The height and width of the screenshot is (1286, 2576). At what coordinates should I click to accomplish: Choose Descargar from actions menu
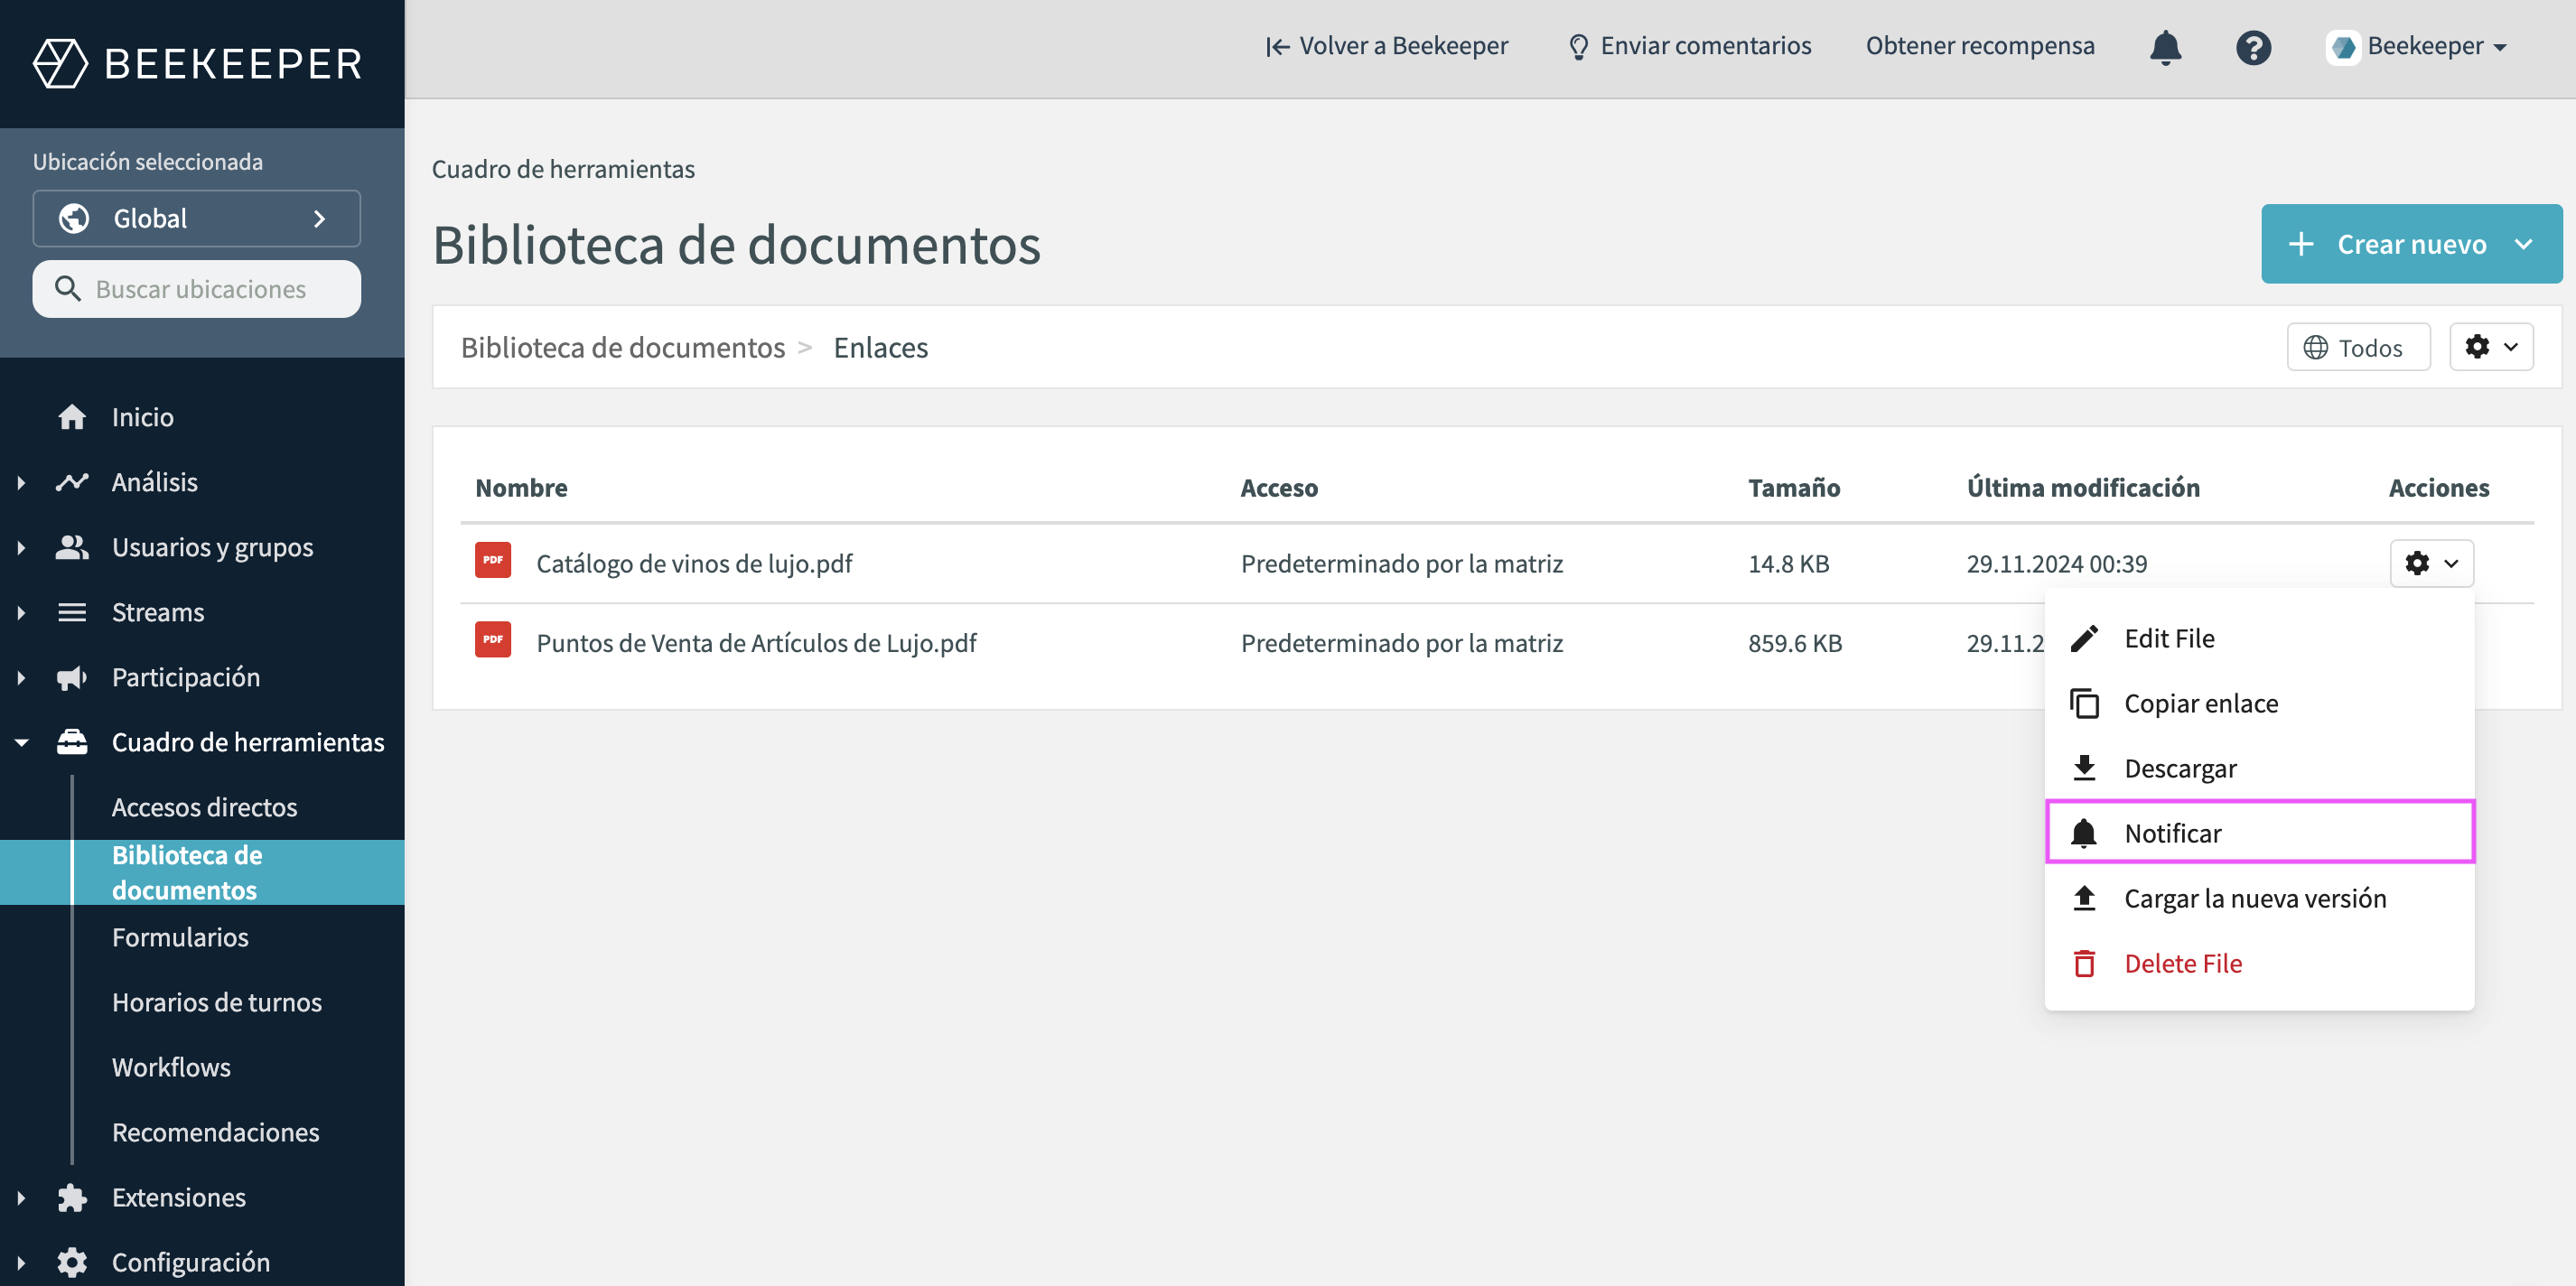(x=2259, y=768)
